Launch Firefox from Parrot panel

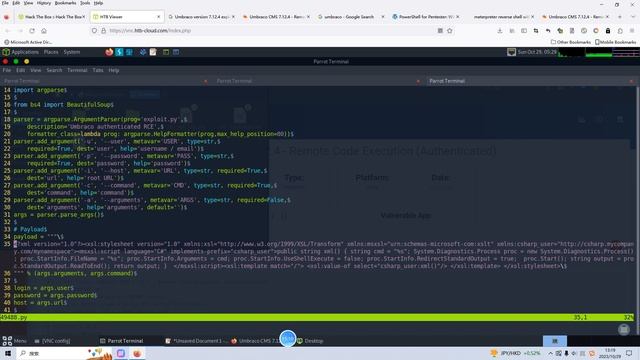pos(109,52)
